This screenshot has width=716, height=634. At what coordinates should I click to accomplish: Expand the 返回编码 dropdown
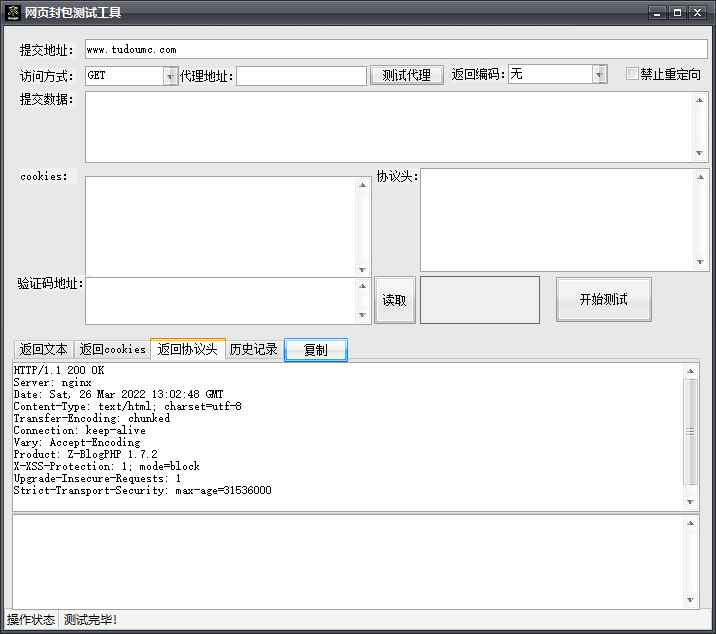pyautogui.click(x=599, y=74)
